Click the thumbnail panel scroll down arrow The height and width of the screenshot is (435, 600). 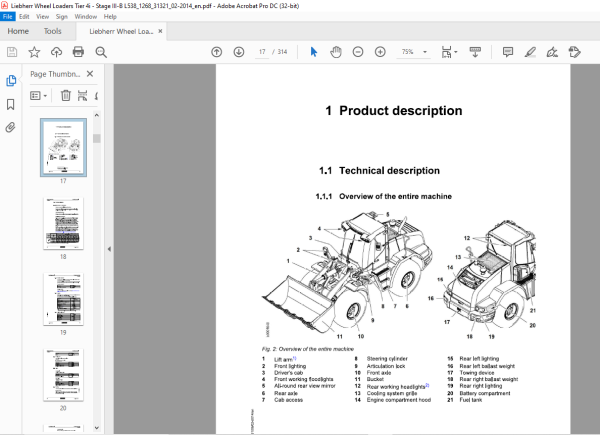pos(97,428)
